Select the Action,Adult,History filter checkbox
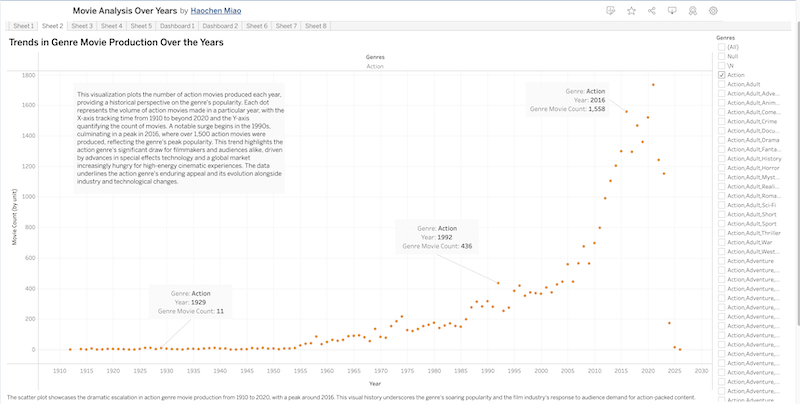The height and width of the screenshot is (404, 800). [x=722, y=158]
